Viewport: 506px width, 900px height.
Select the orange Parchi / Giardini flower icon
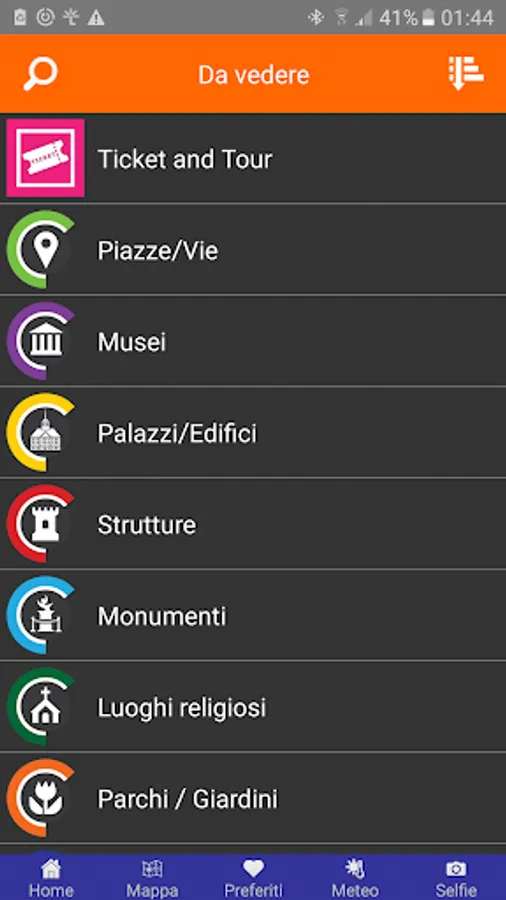click(41, 798)
